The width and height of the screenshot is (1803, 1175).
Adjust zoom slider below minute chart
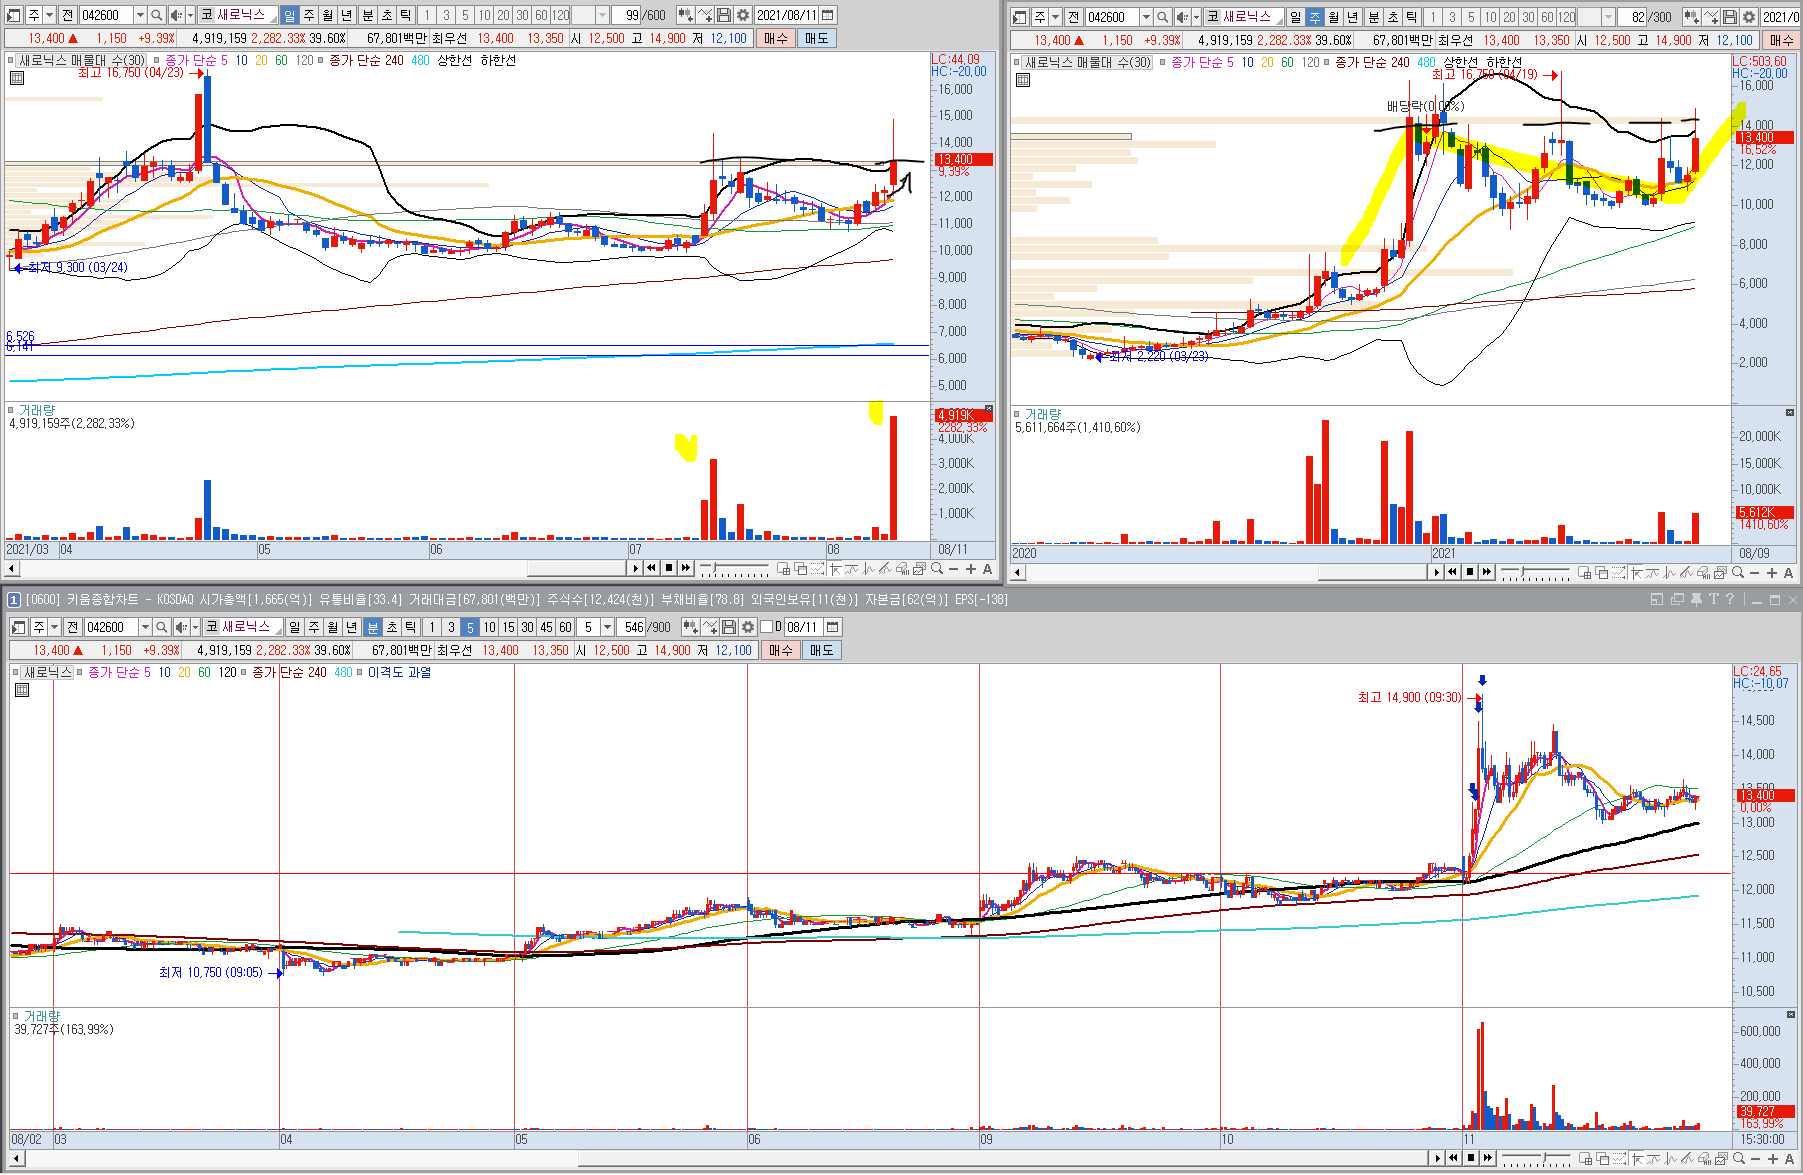point(1535,1158)
